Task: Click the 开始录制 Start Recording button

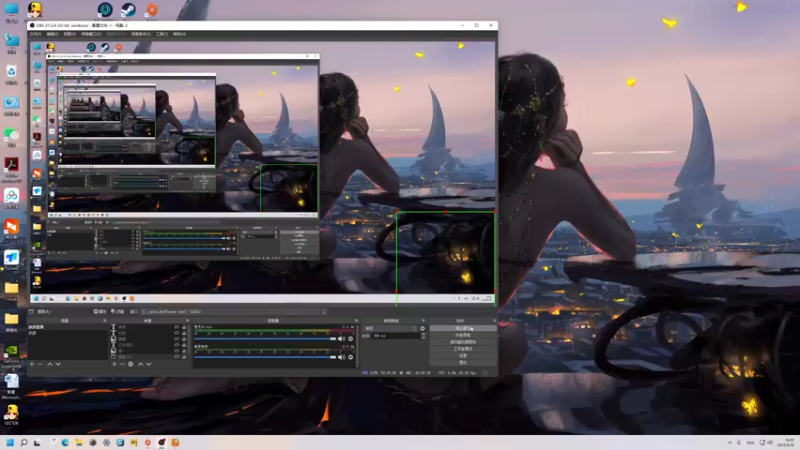Action: coord(463,335)
